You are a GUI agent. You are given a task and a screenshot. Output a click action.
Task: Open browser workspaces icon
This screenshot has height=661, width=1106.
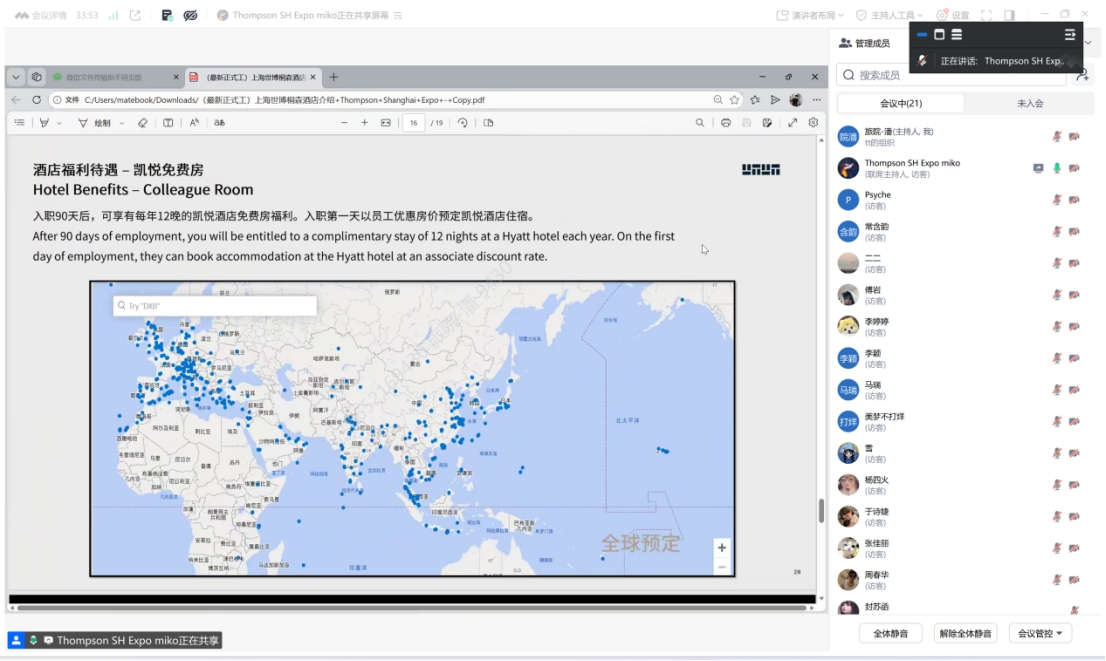tap(37, 77)
